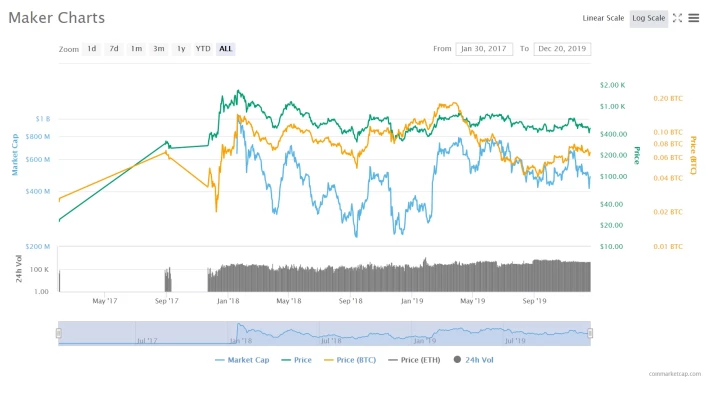This screenshot has height=396, width=710.
Task: Click the coinmarketcap.com credit link
Action: (x=675, y=374)
